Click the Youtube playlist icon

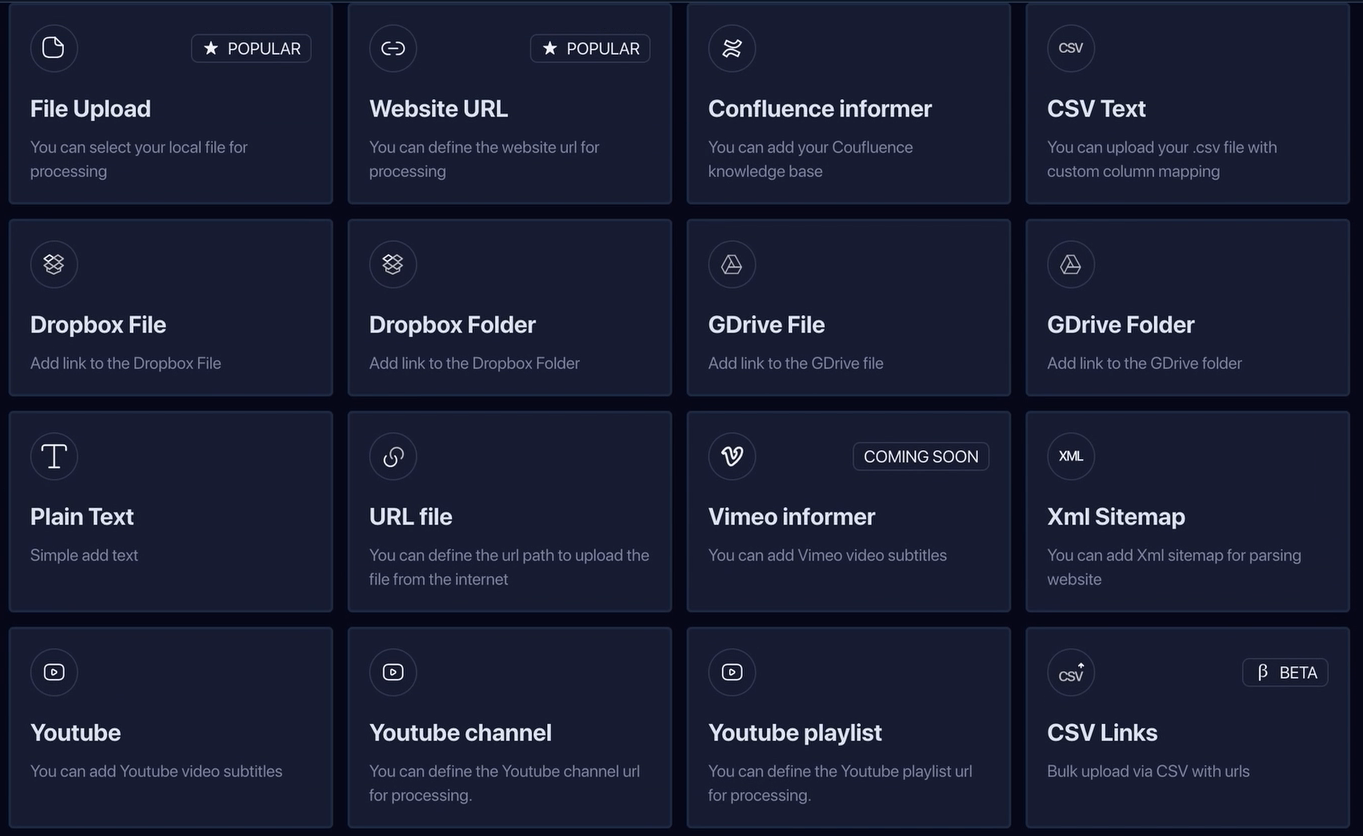click(x=732, y=672)
